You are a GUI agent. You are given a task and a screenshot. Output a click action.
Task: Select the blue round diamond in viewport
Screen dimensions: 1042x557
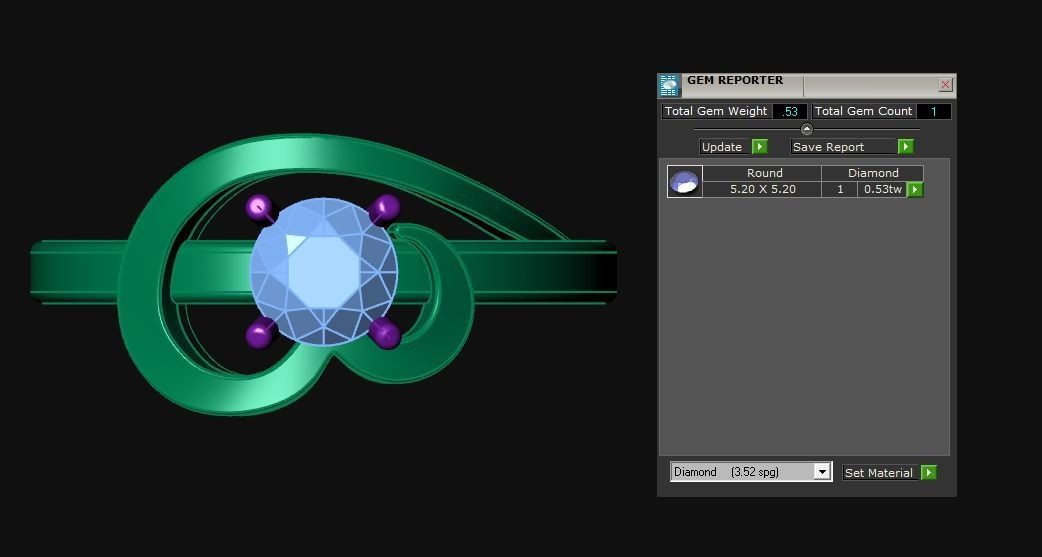point(324,271)
